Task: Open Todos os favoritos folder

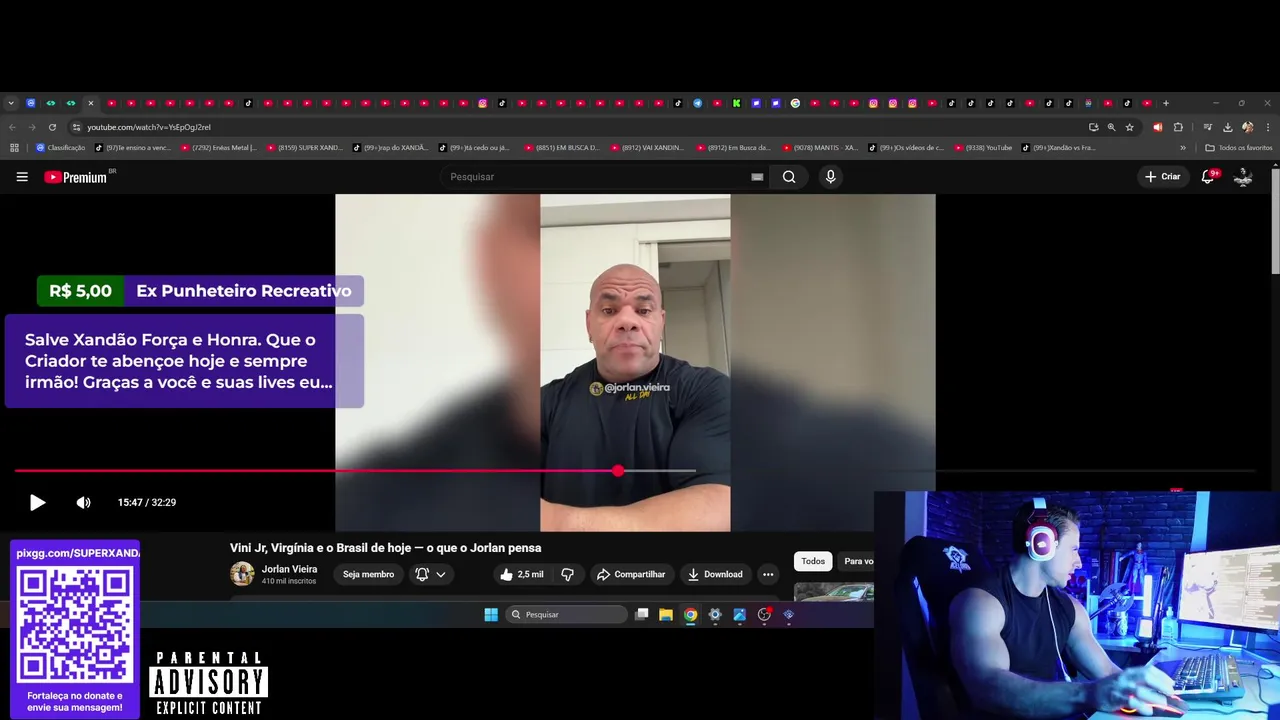Action: point(1239,148)
